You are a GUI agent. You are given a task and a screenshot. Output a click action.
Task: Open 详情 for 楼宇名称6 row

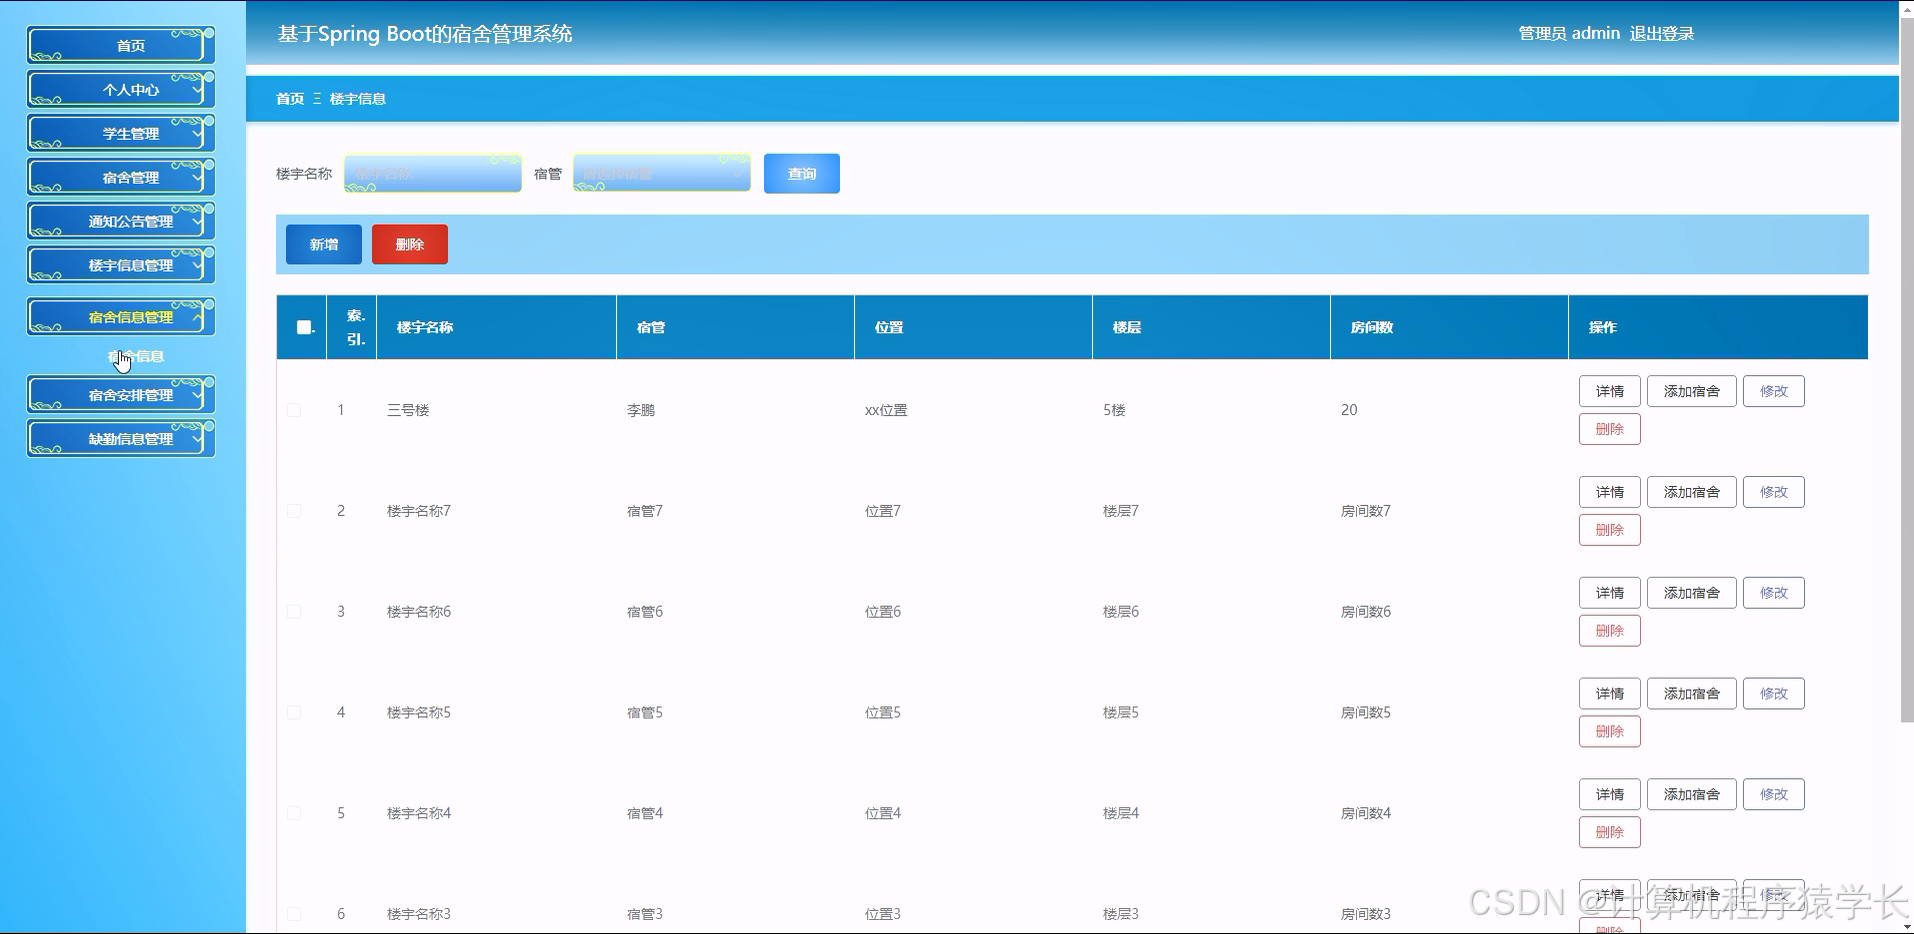(1610, 593)
